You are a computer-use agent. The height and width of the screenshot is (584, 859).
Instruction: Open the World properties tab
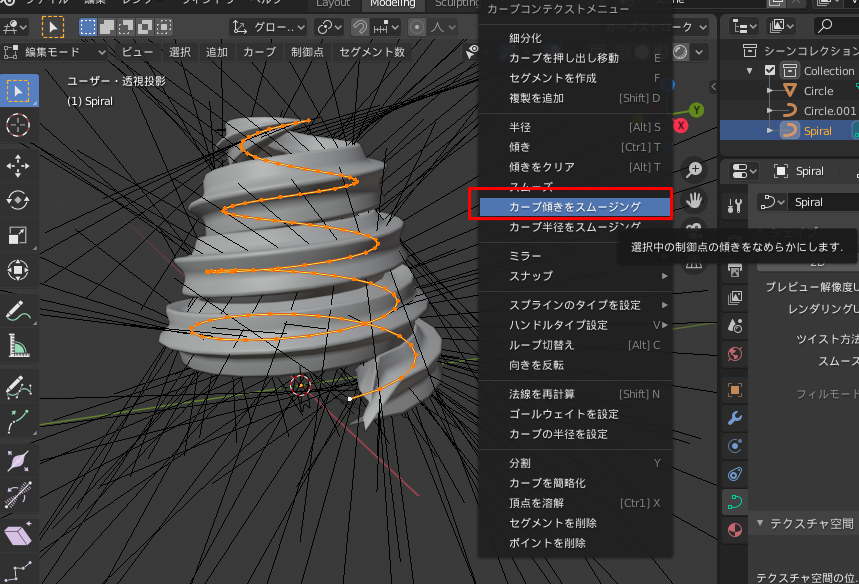[735, 354]
